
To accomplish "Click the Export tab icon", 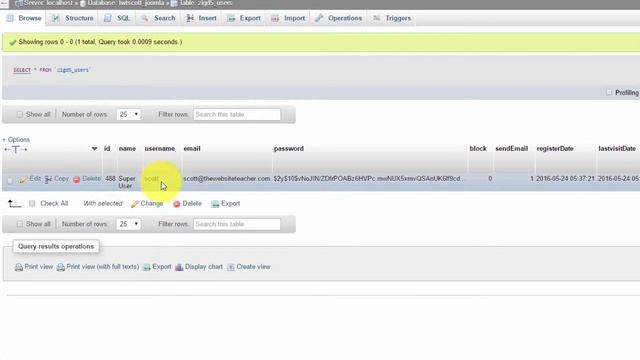I will click(x=231, y=18).
